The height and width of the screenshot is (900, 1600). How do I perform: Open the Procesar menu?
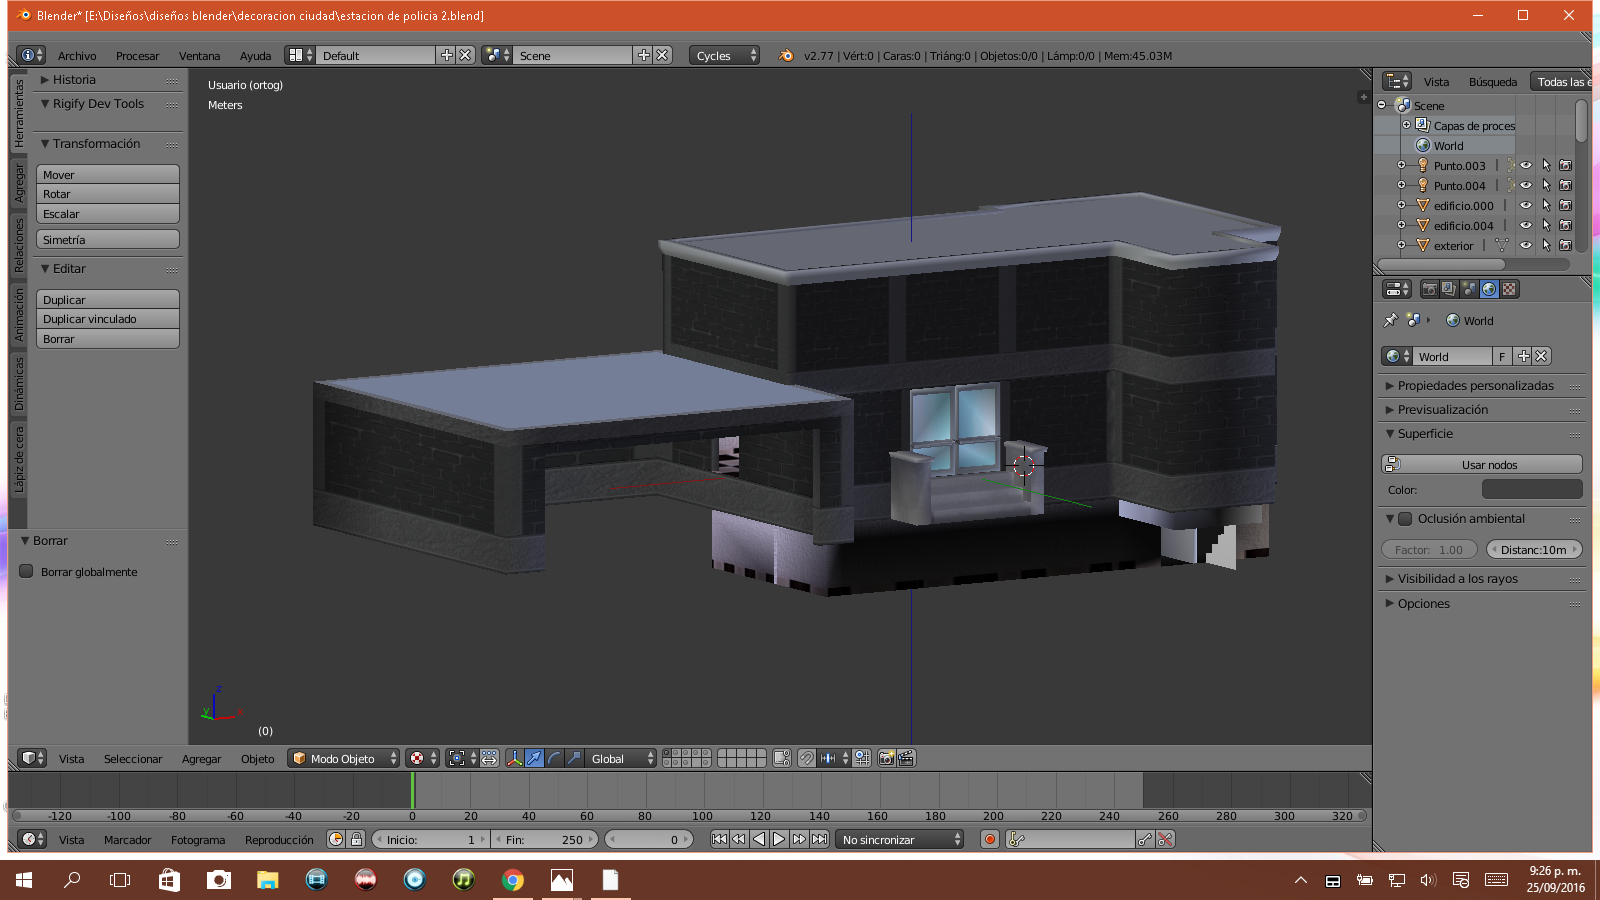(x=137, y=56)
